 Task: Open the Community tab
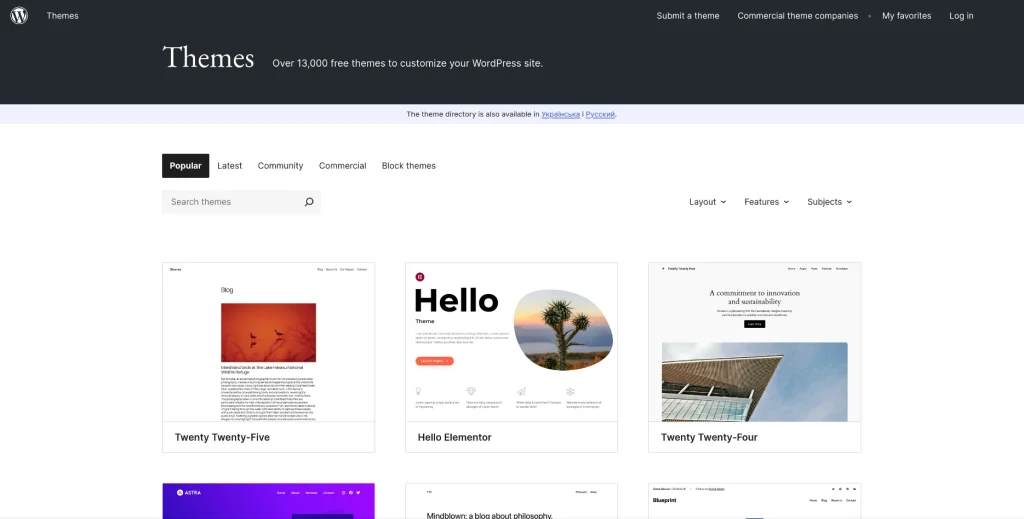tap(280, 166)
